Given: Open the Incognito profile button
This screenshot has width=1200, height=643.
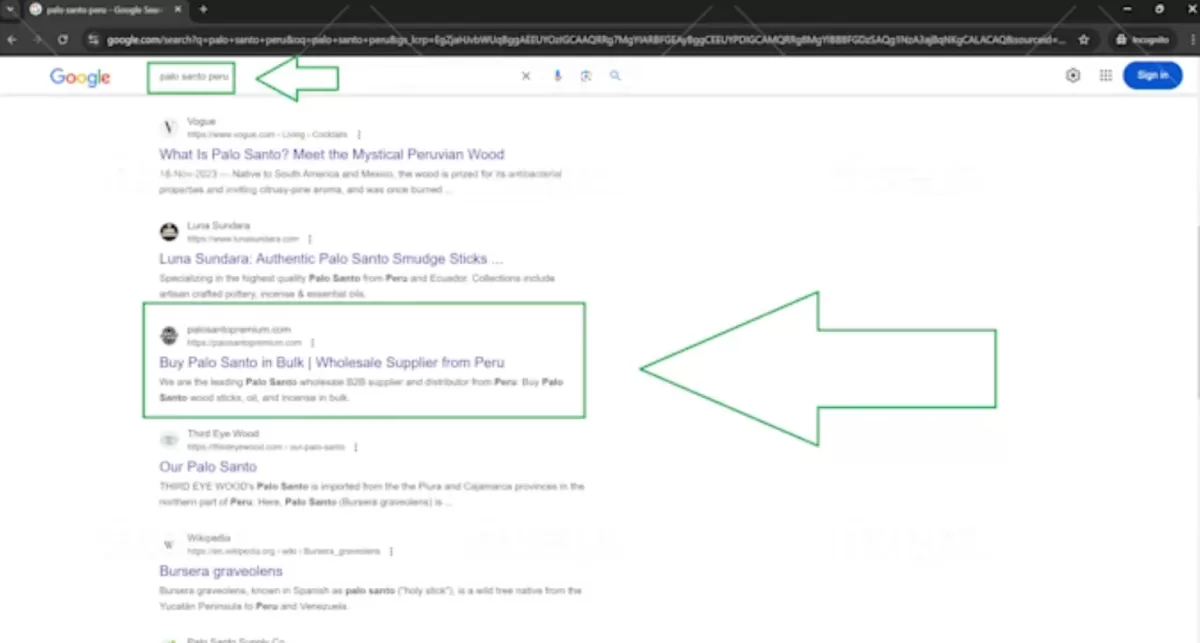Looking at the screenshot, I should [1144, 39].
